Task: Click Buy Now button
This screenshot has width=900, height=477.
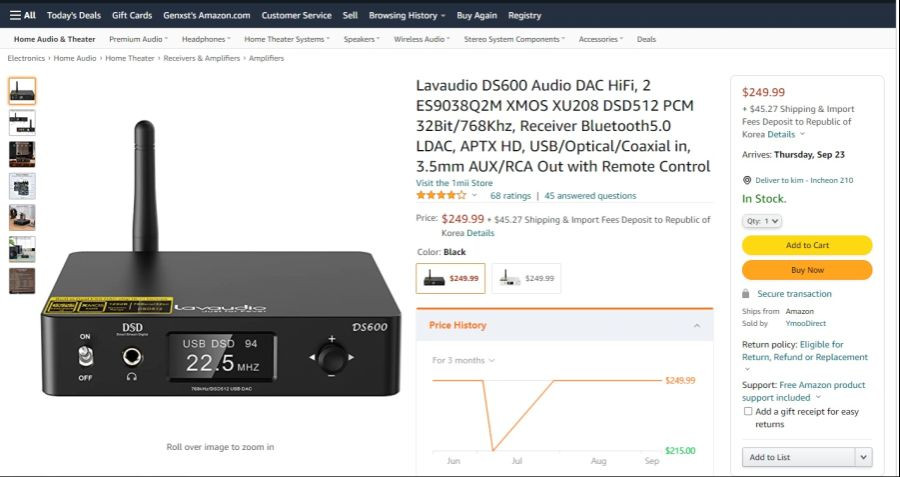Action: click(x=807, y=270)
